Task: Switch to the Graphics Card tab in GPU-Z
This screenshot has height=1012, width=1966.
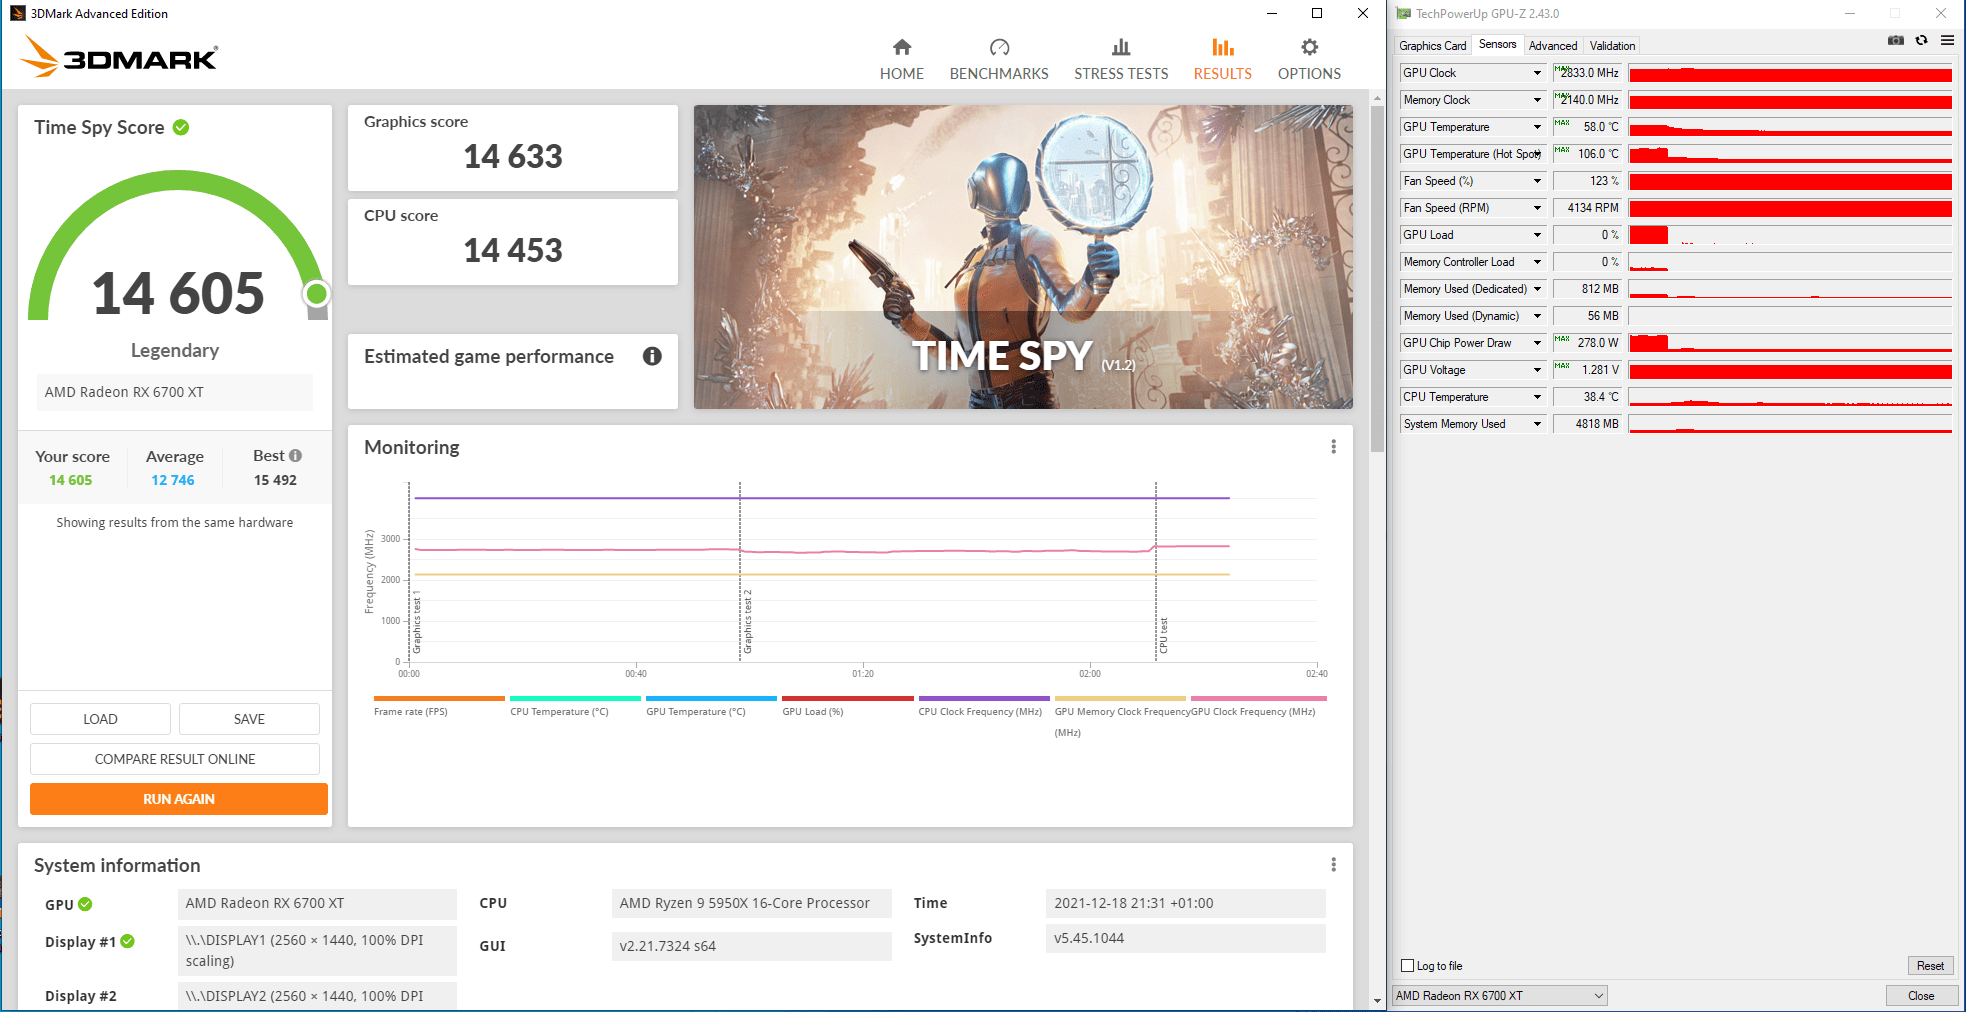Action: click(1432, 46)
